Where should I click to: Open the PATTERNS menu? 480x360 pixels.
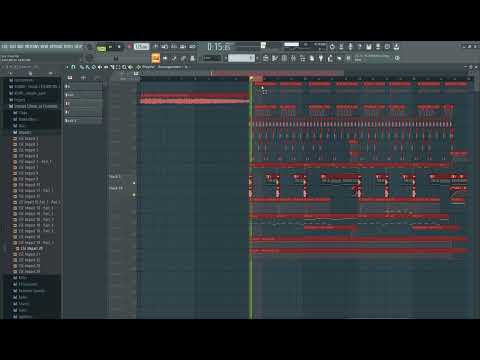[x=32, y=46]
